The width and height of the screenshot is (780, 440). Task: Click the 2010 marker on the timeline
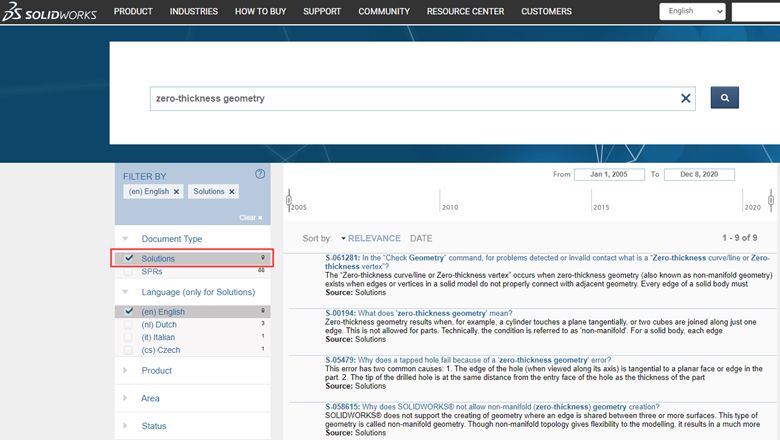pos(450,207)
